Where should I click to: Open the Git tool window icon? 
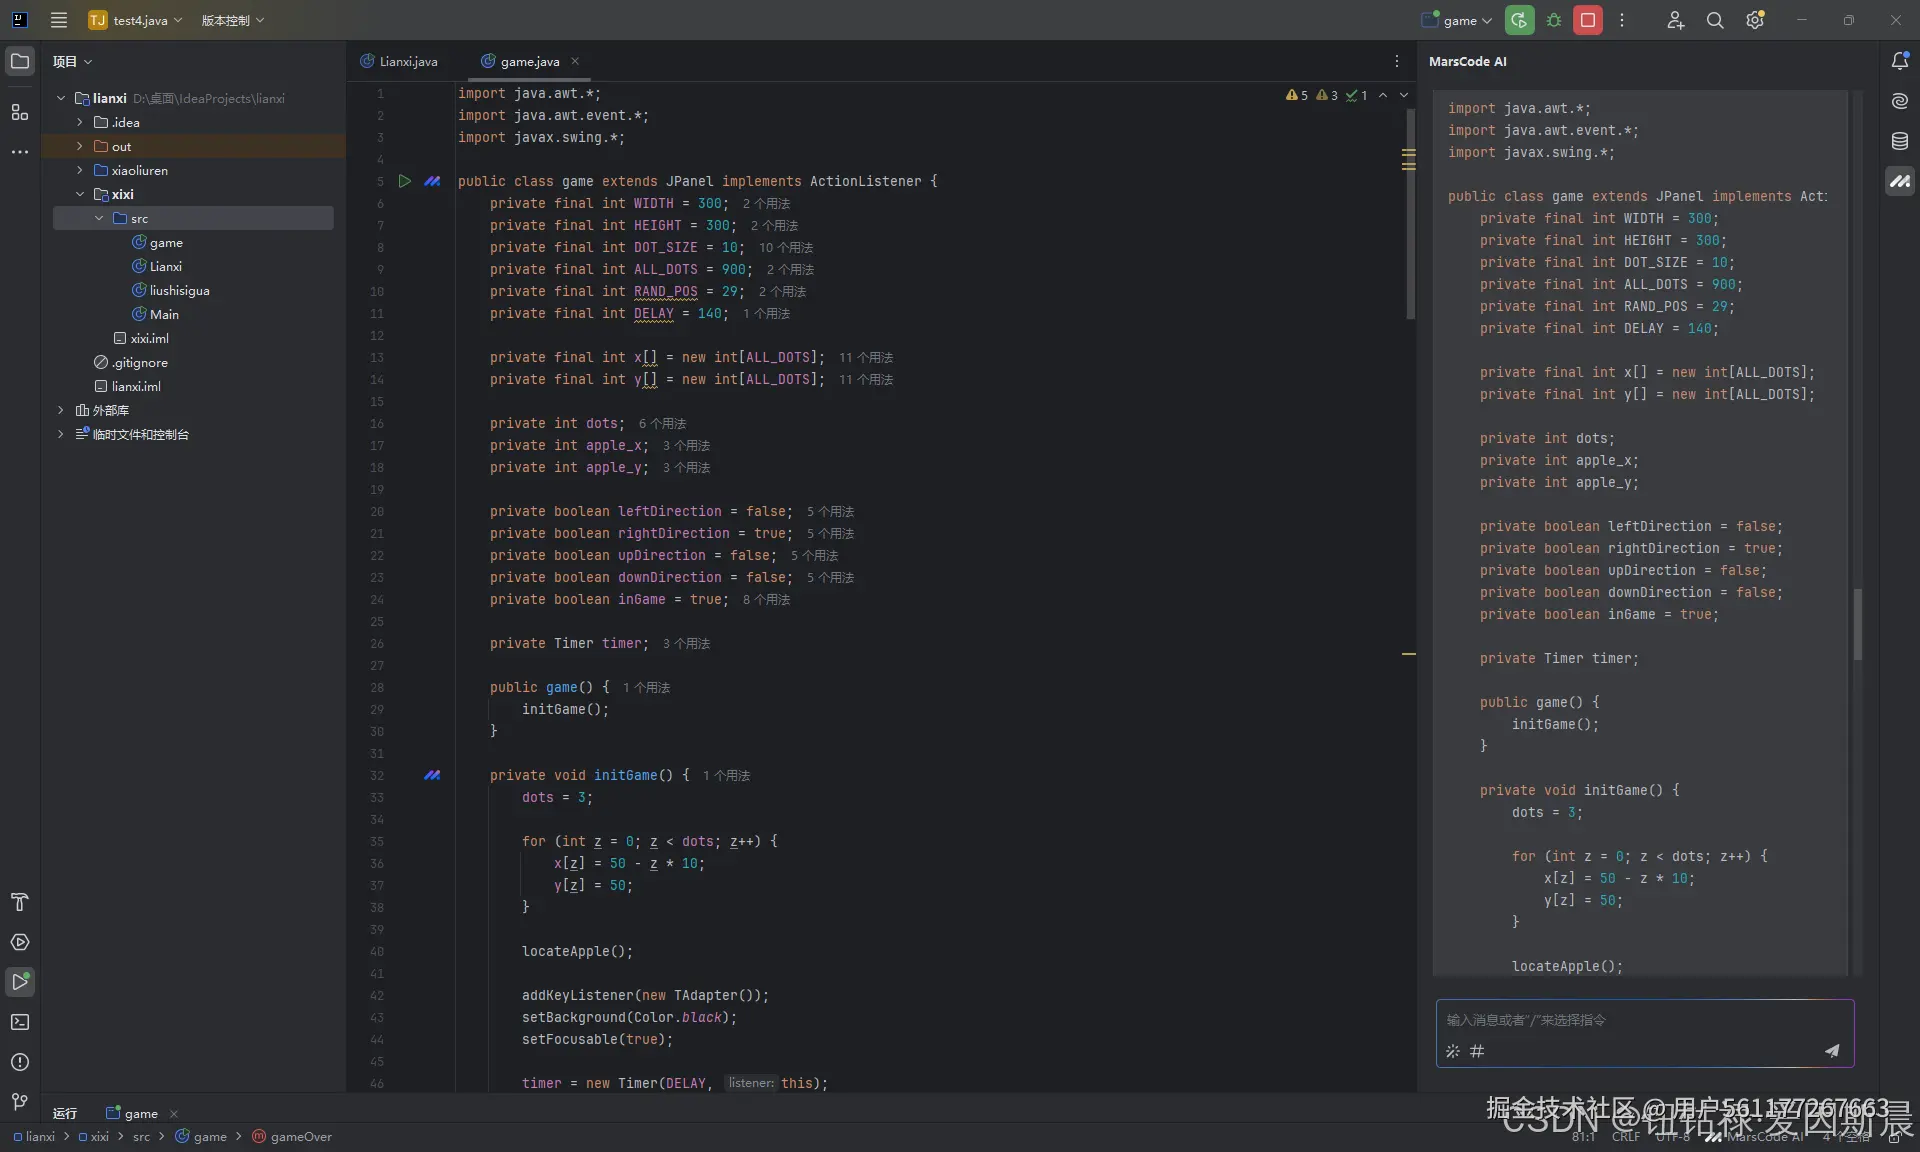point(20,1102)
